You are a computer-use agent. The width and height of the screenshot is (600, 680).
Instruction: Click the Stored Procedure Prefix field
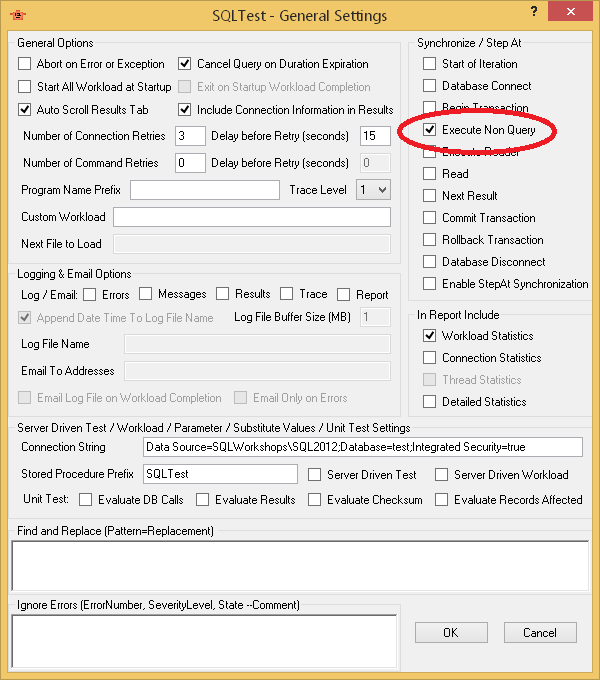[220, 474]
